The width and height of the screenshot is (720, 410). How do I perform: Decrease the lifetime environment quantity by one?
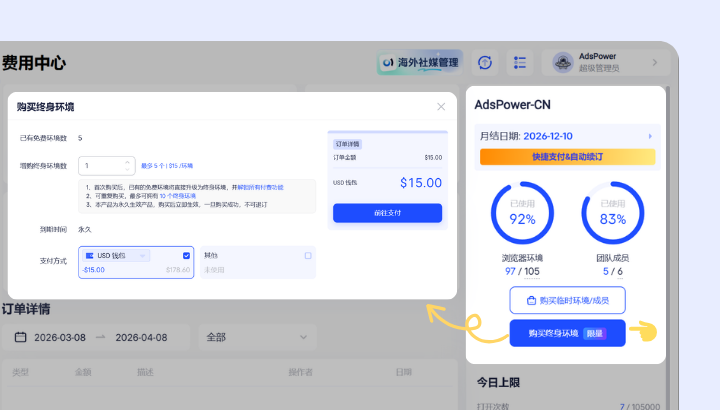[x=127, y=169]
